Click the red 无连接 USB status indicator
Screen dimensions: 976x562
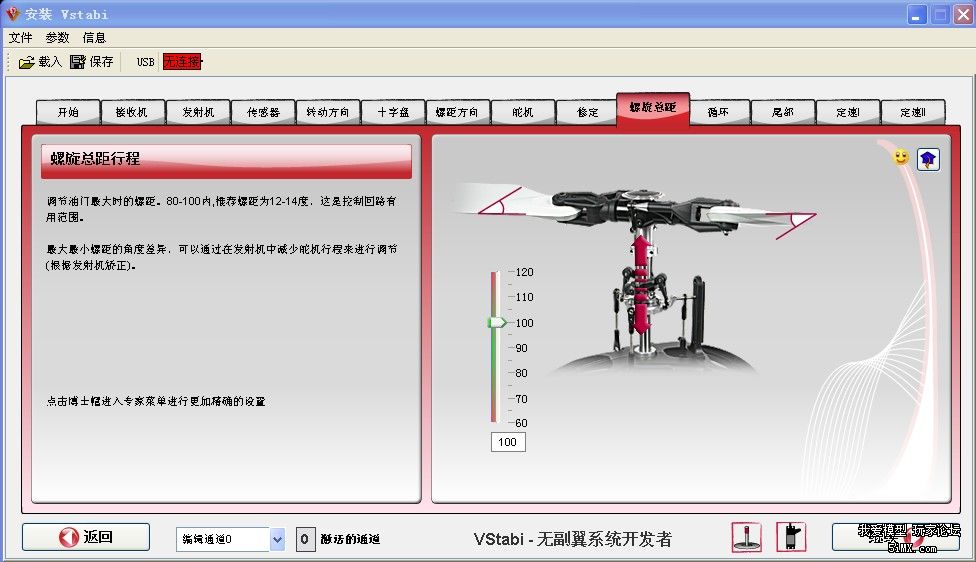[182, 62]
